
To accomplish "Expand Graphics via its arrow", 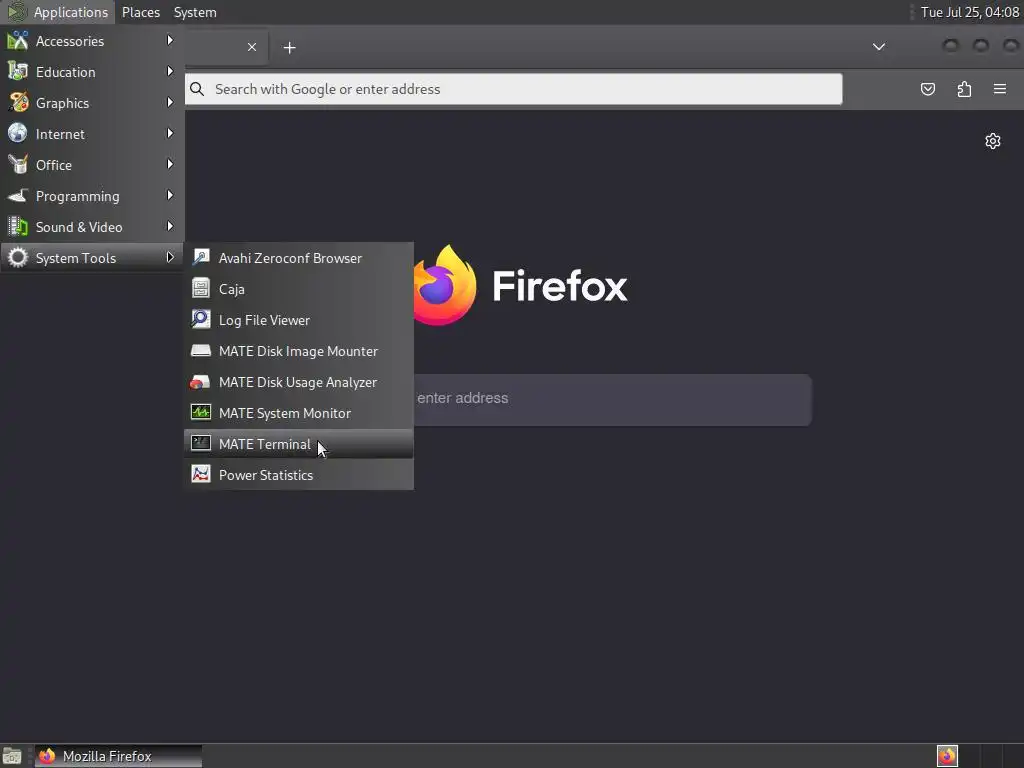I will pos(170,103).
